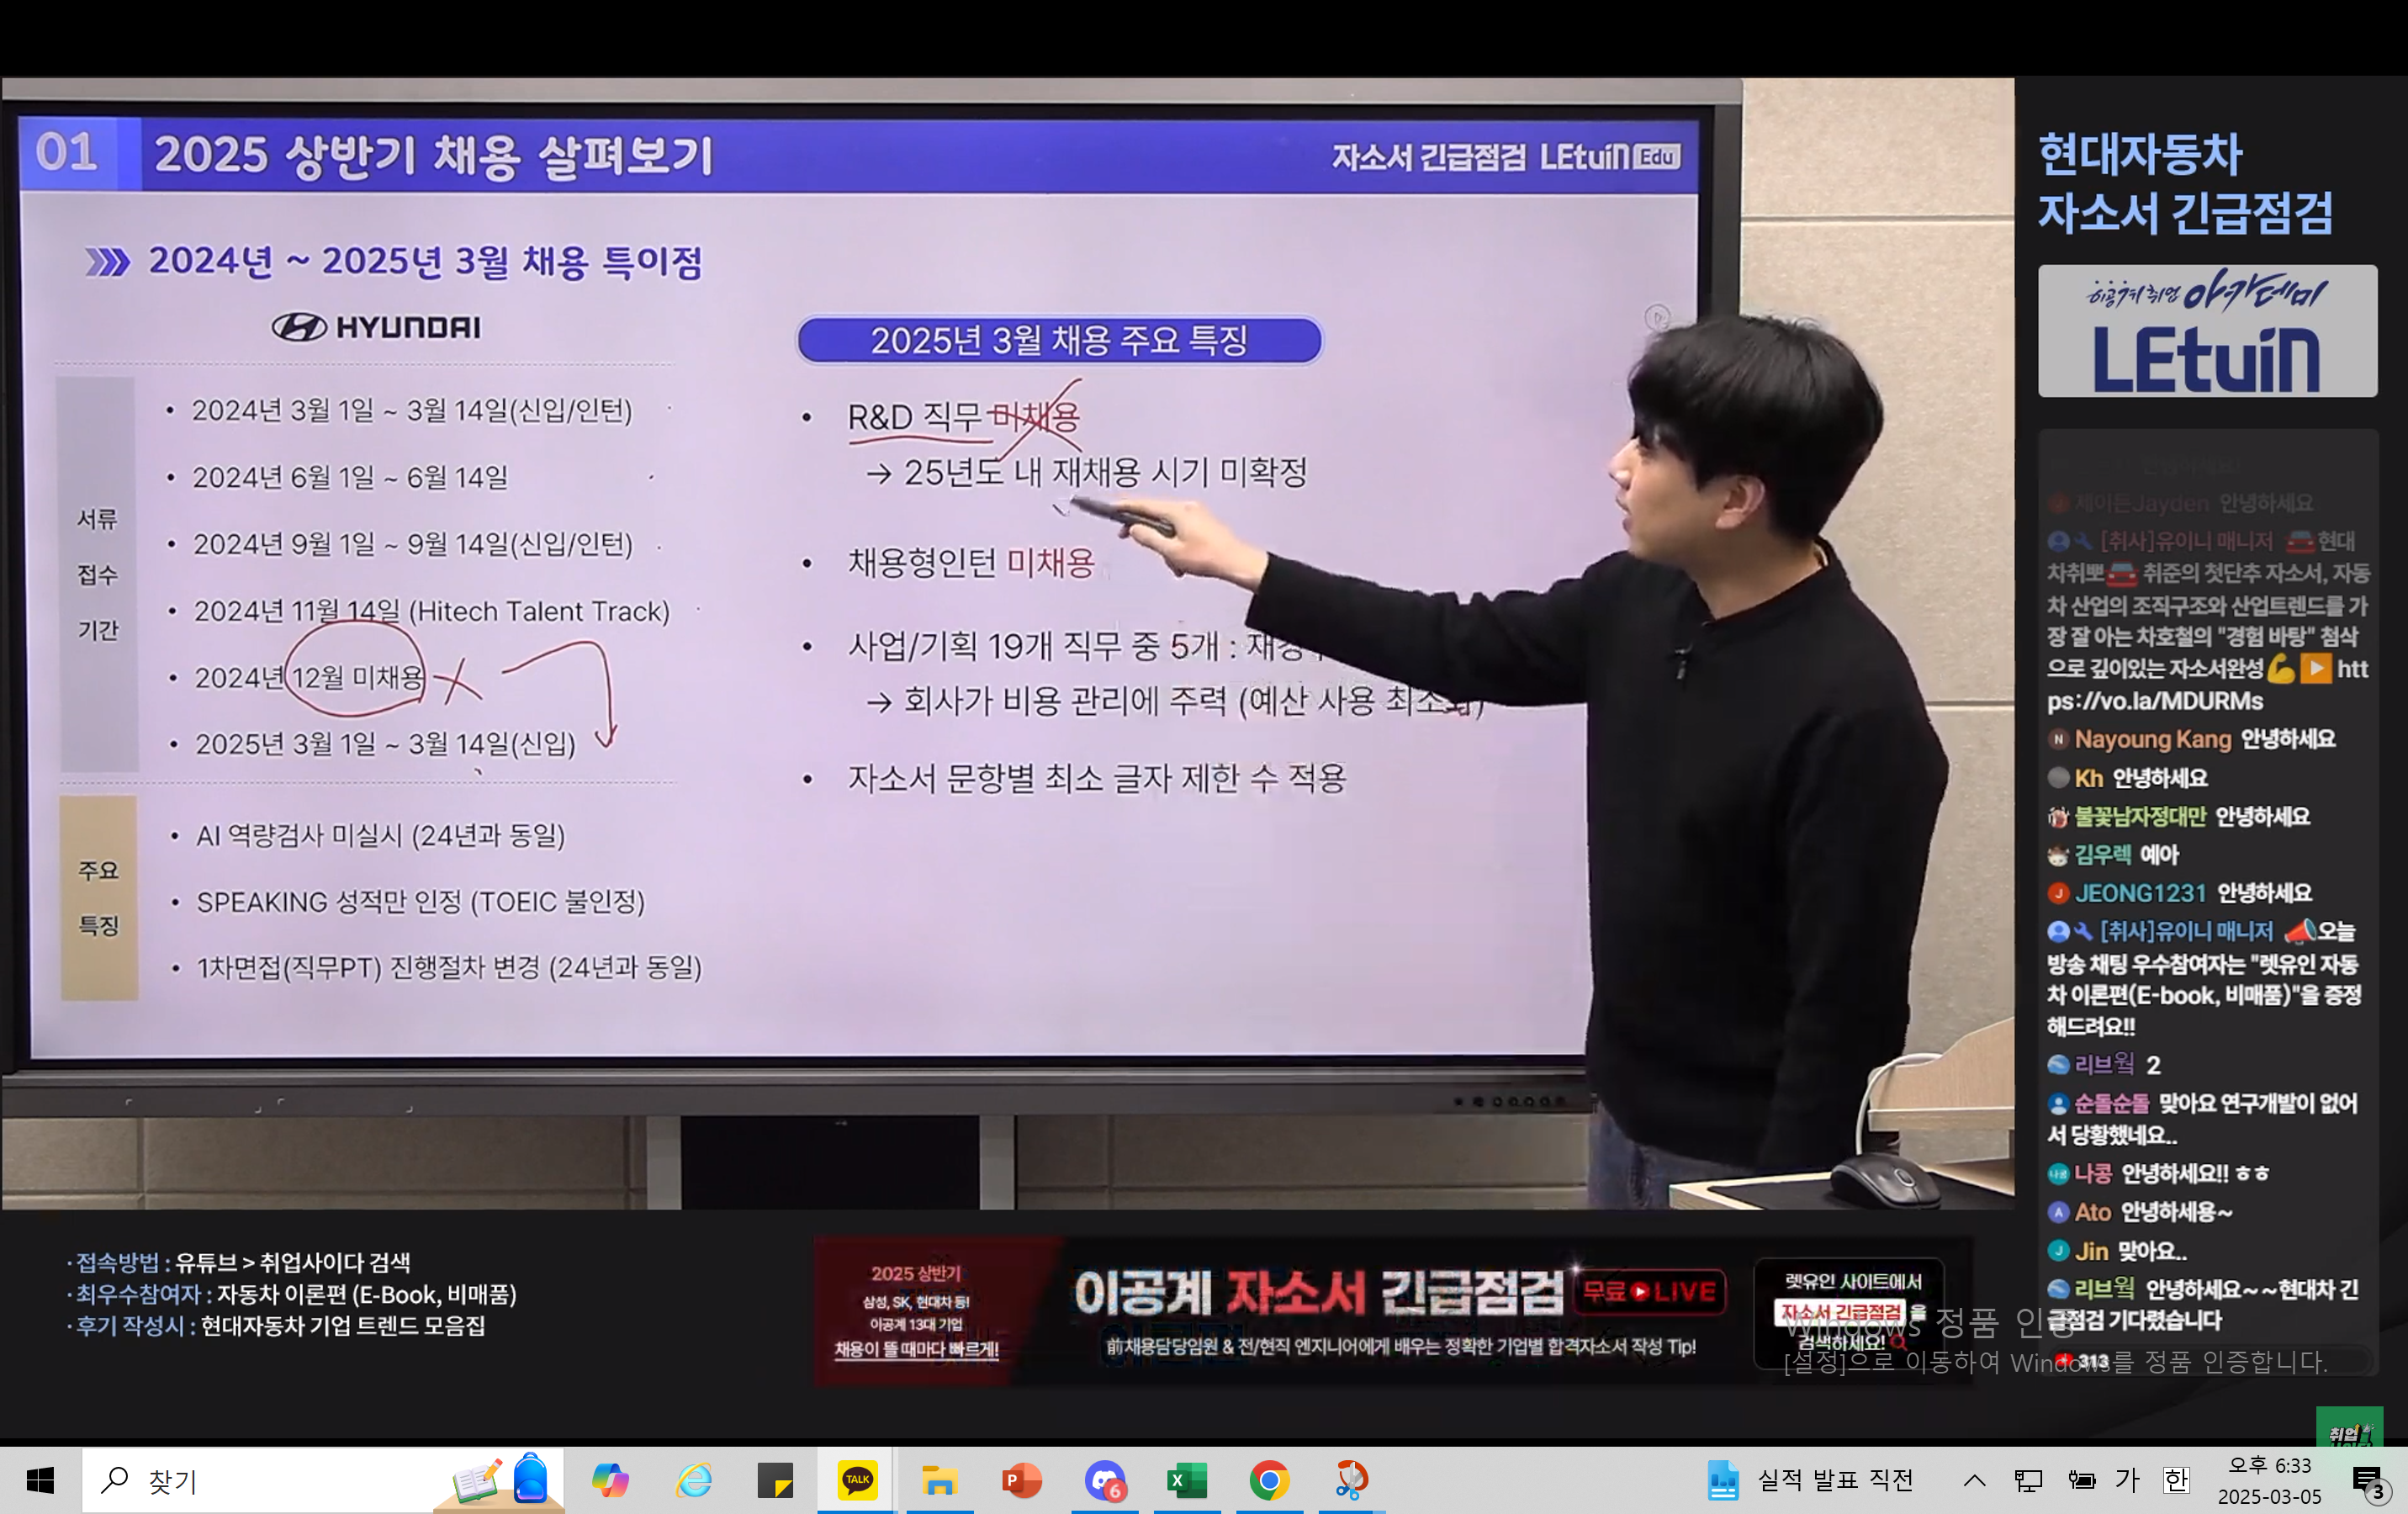2408x1514 pixels.
Task: Click slide line 2024년 6월 1일 ~ 6월 14일
Action: pyautogui.click(x=350, y=477)
